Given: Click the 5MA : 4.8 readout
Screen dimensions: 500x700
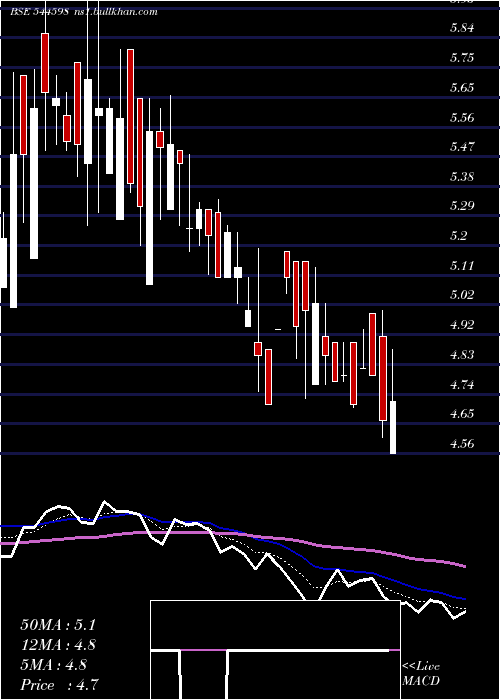Looking at the screenshot, I should click(x=54, y=665).
